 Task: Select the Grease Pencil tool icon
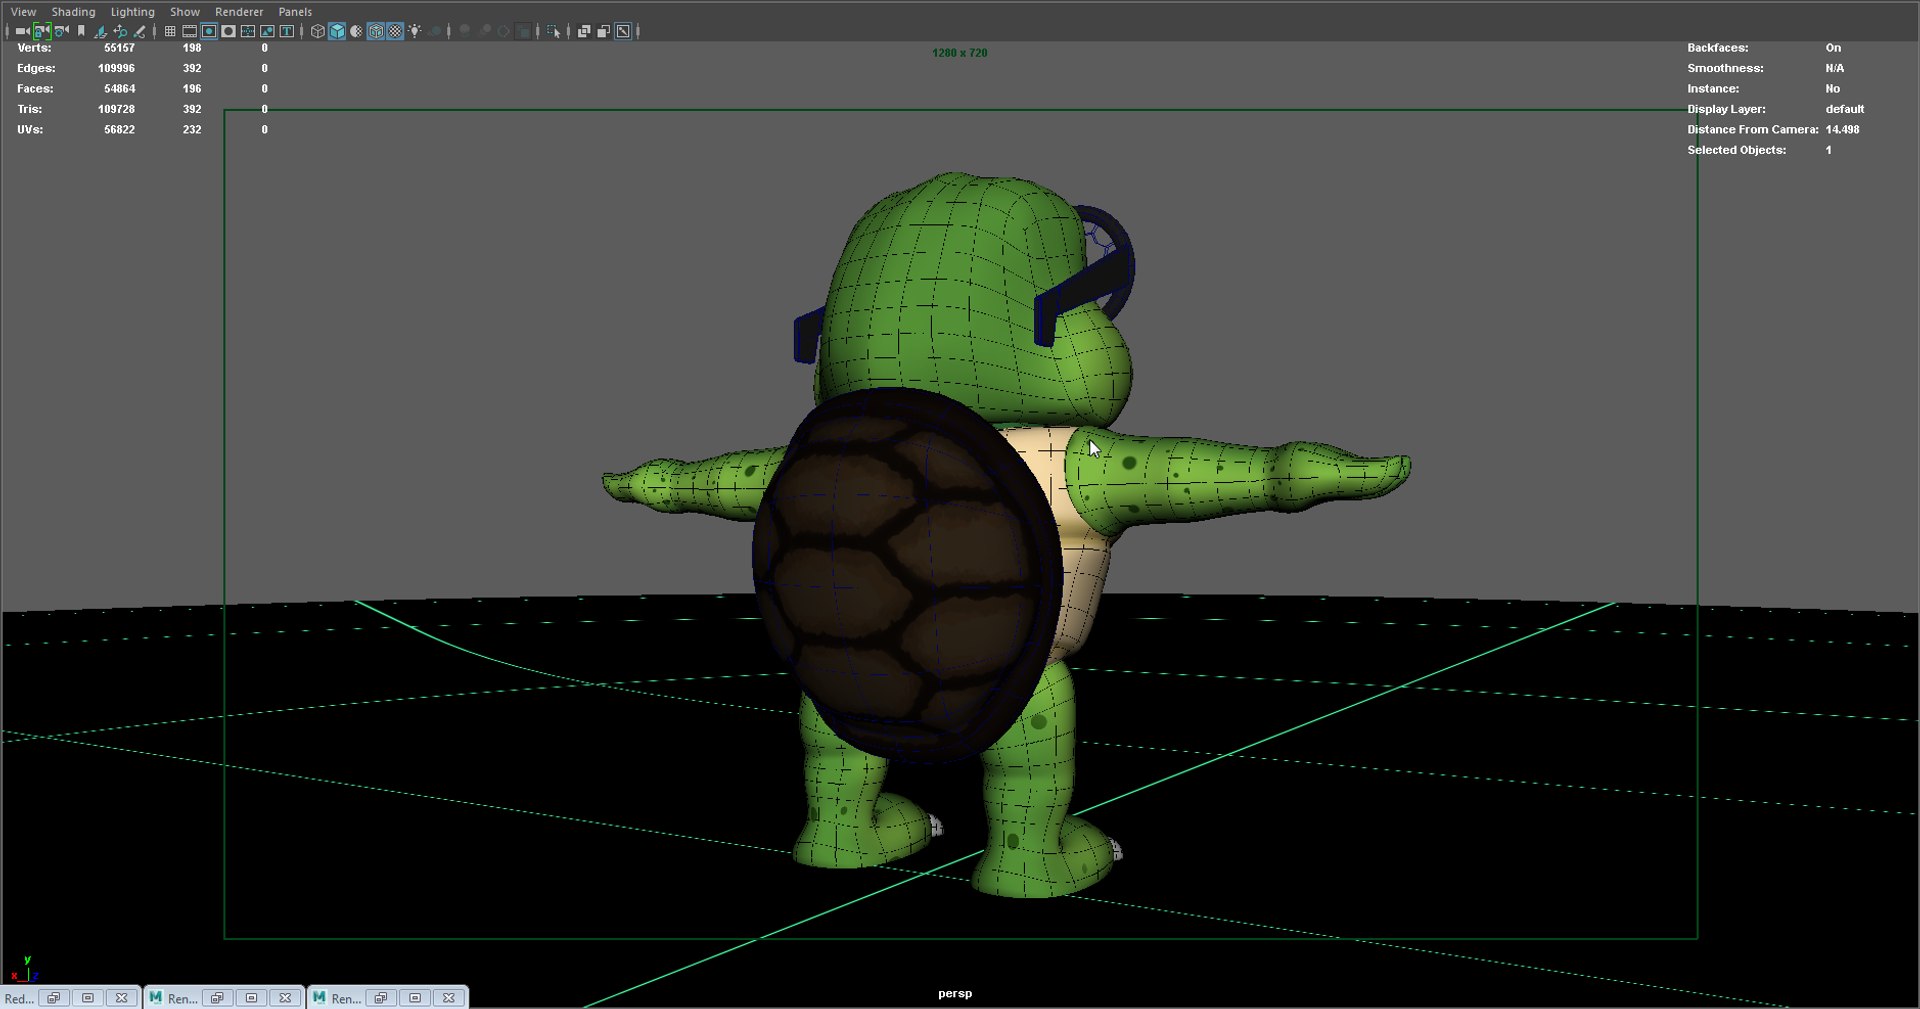coord(140,31)
